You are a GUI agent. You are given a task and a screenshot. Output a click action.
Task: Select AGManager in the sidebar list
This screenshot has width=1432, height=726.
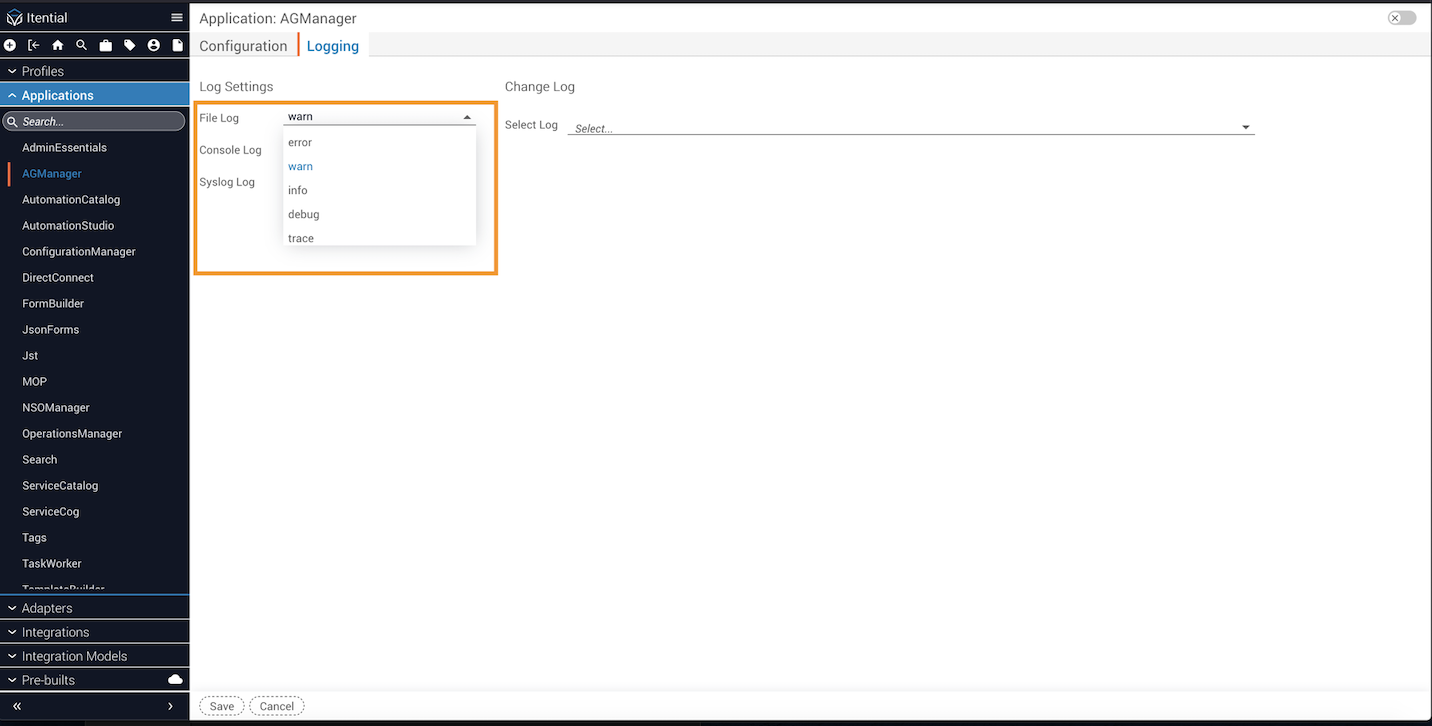[52, 173]
